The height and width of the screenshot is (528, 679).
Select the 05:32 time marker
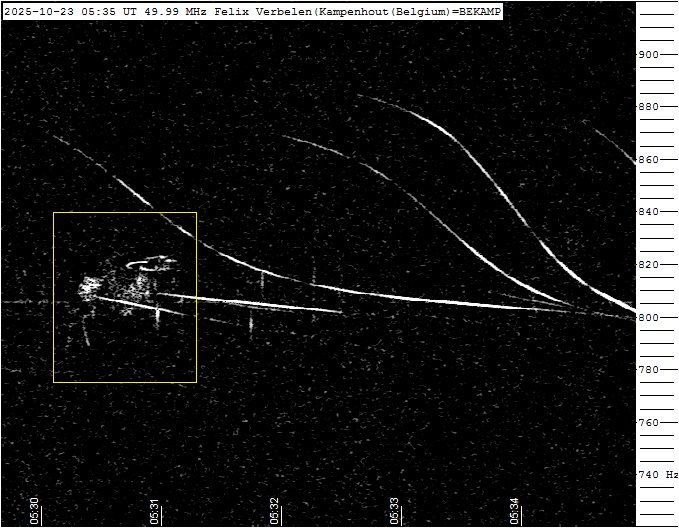(x=275, y=510)
